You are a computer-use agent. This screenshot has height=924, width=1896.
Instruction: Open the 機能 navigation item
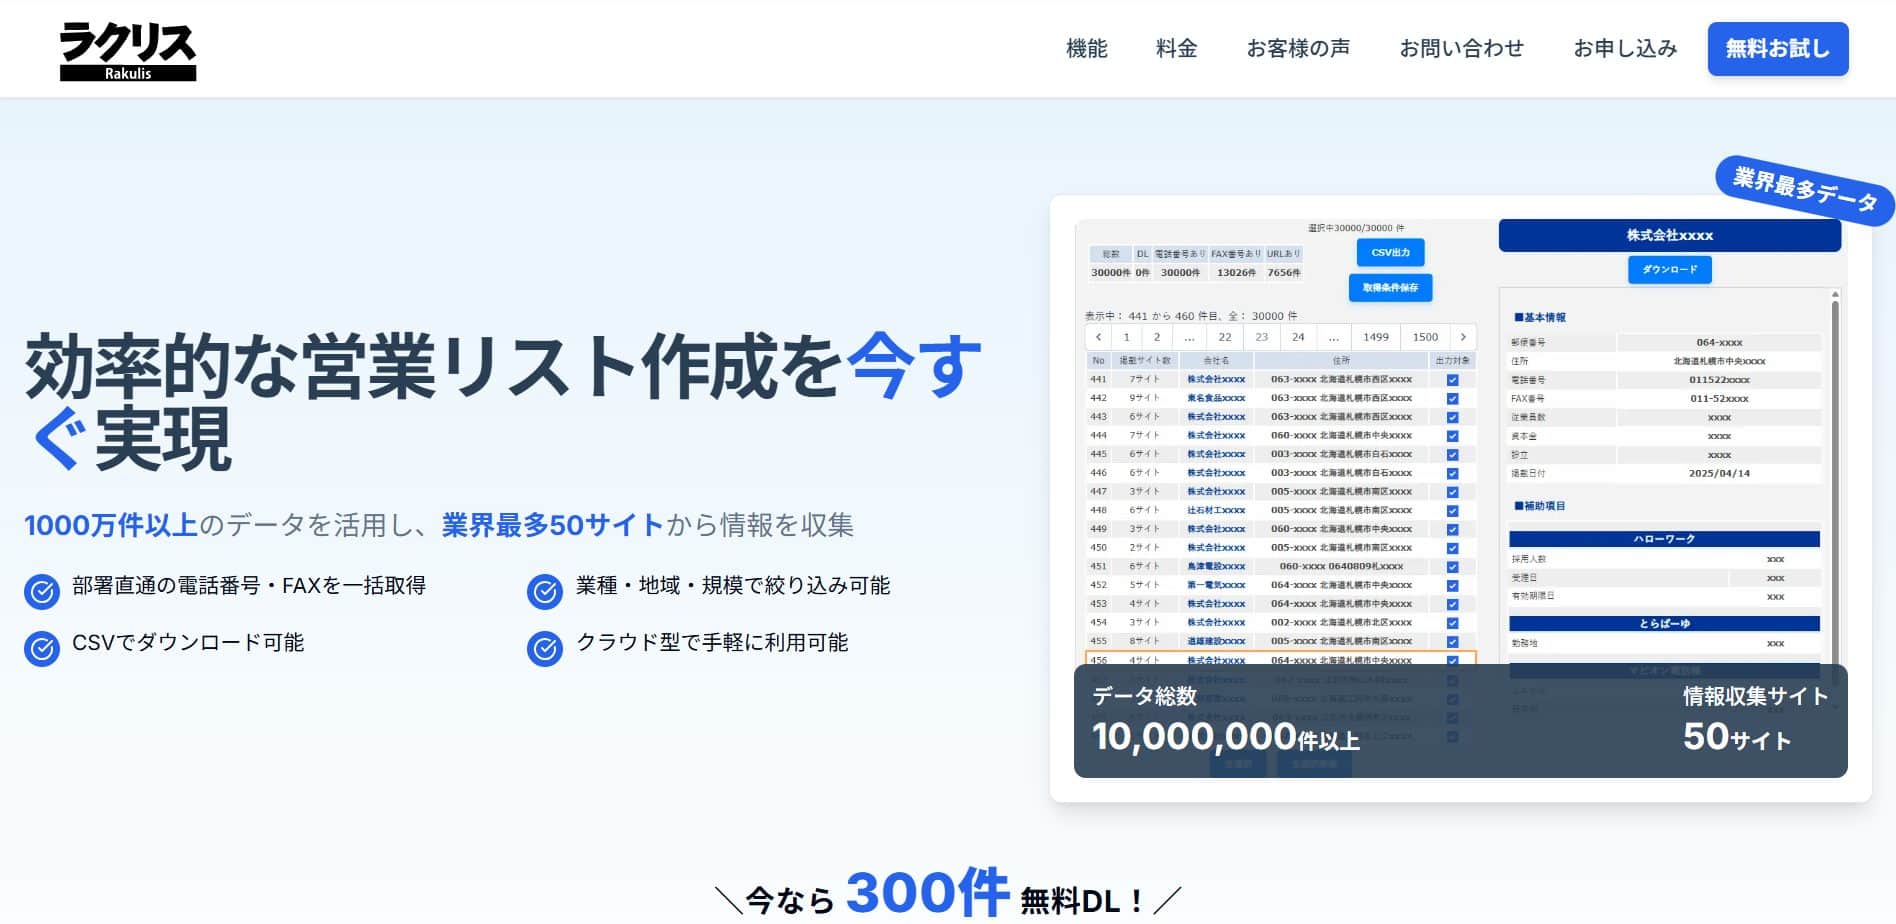[1086, 49]
